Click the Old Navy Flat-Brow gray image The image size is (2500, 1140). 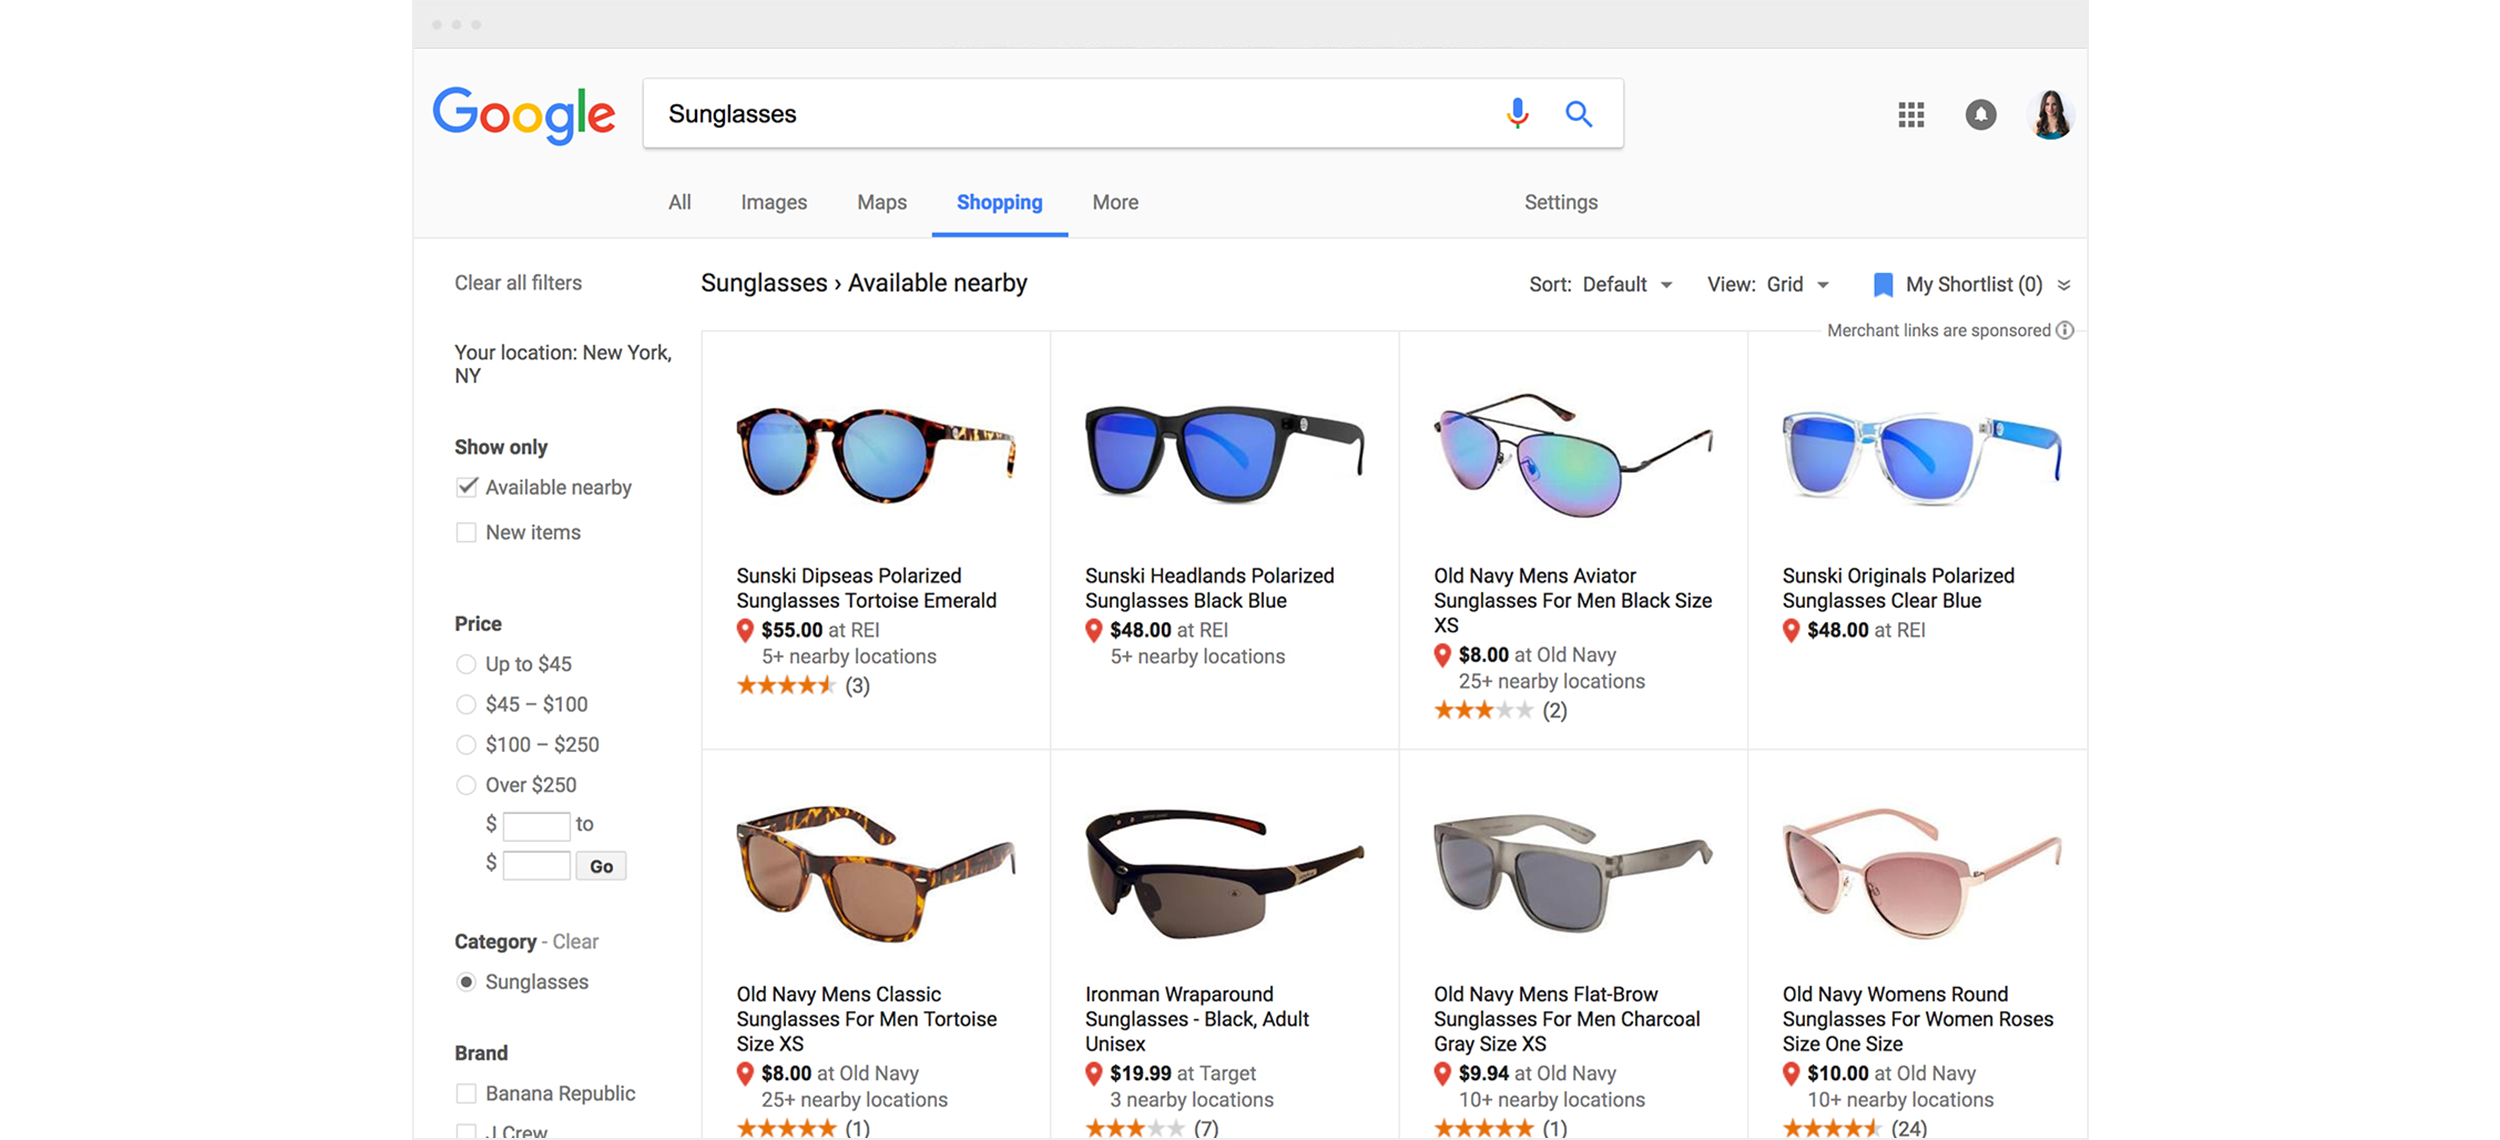tap(1573, 874)
